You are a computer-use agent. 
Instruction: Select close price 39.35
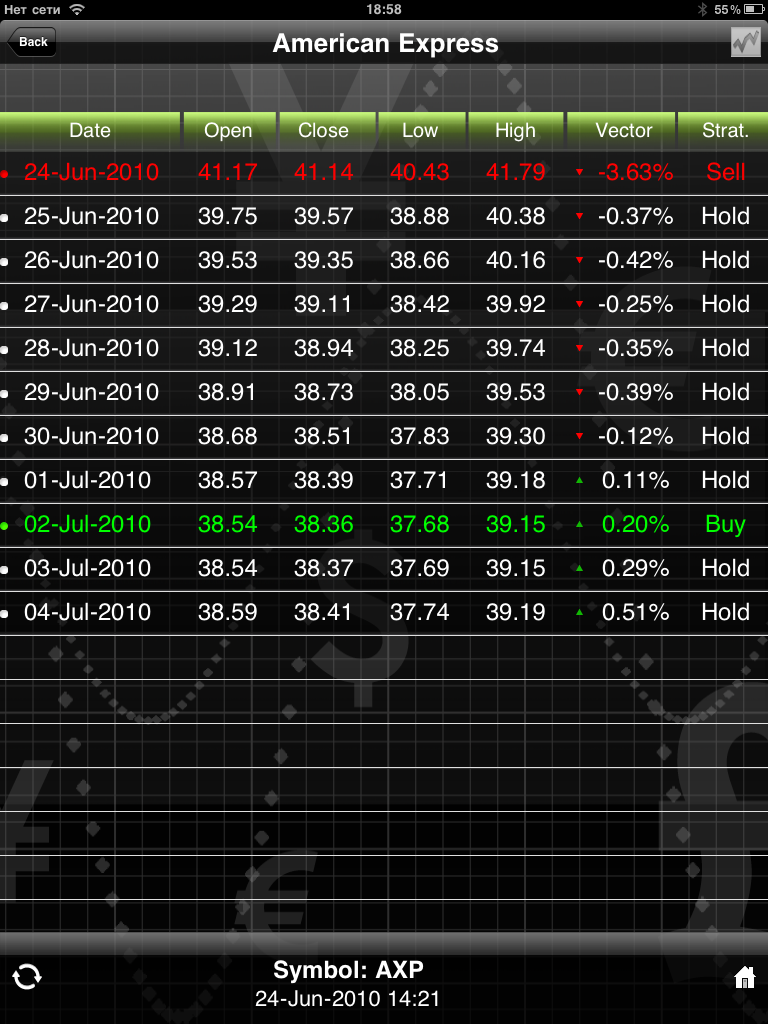click(323, 260)
